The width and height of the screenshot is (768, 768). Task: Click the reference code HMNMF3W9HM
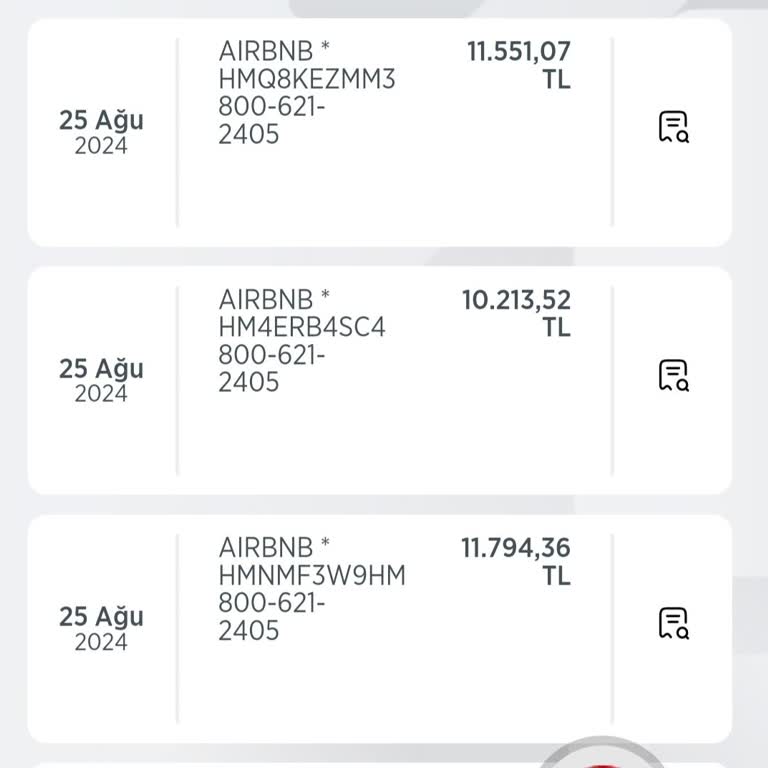tap(311, 576)
